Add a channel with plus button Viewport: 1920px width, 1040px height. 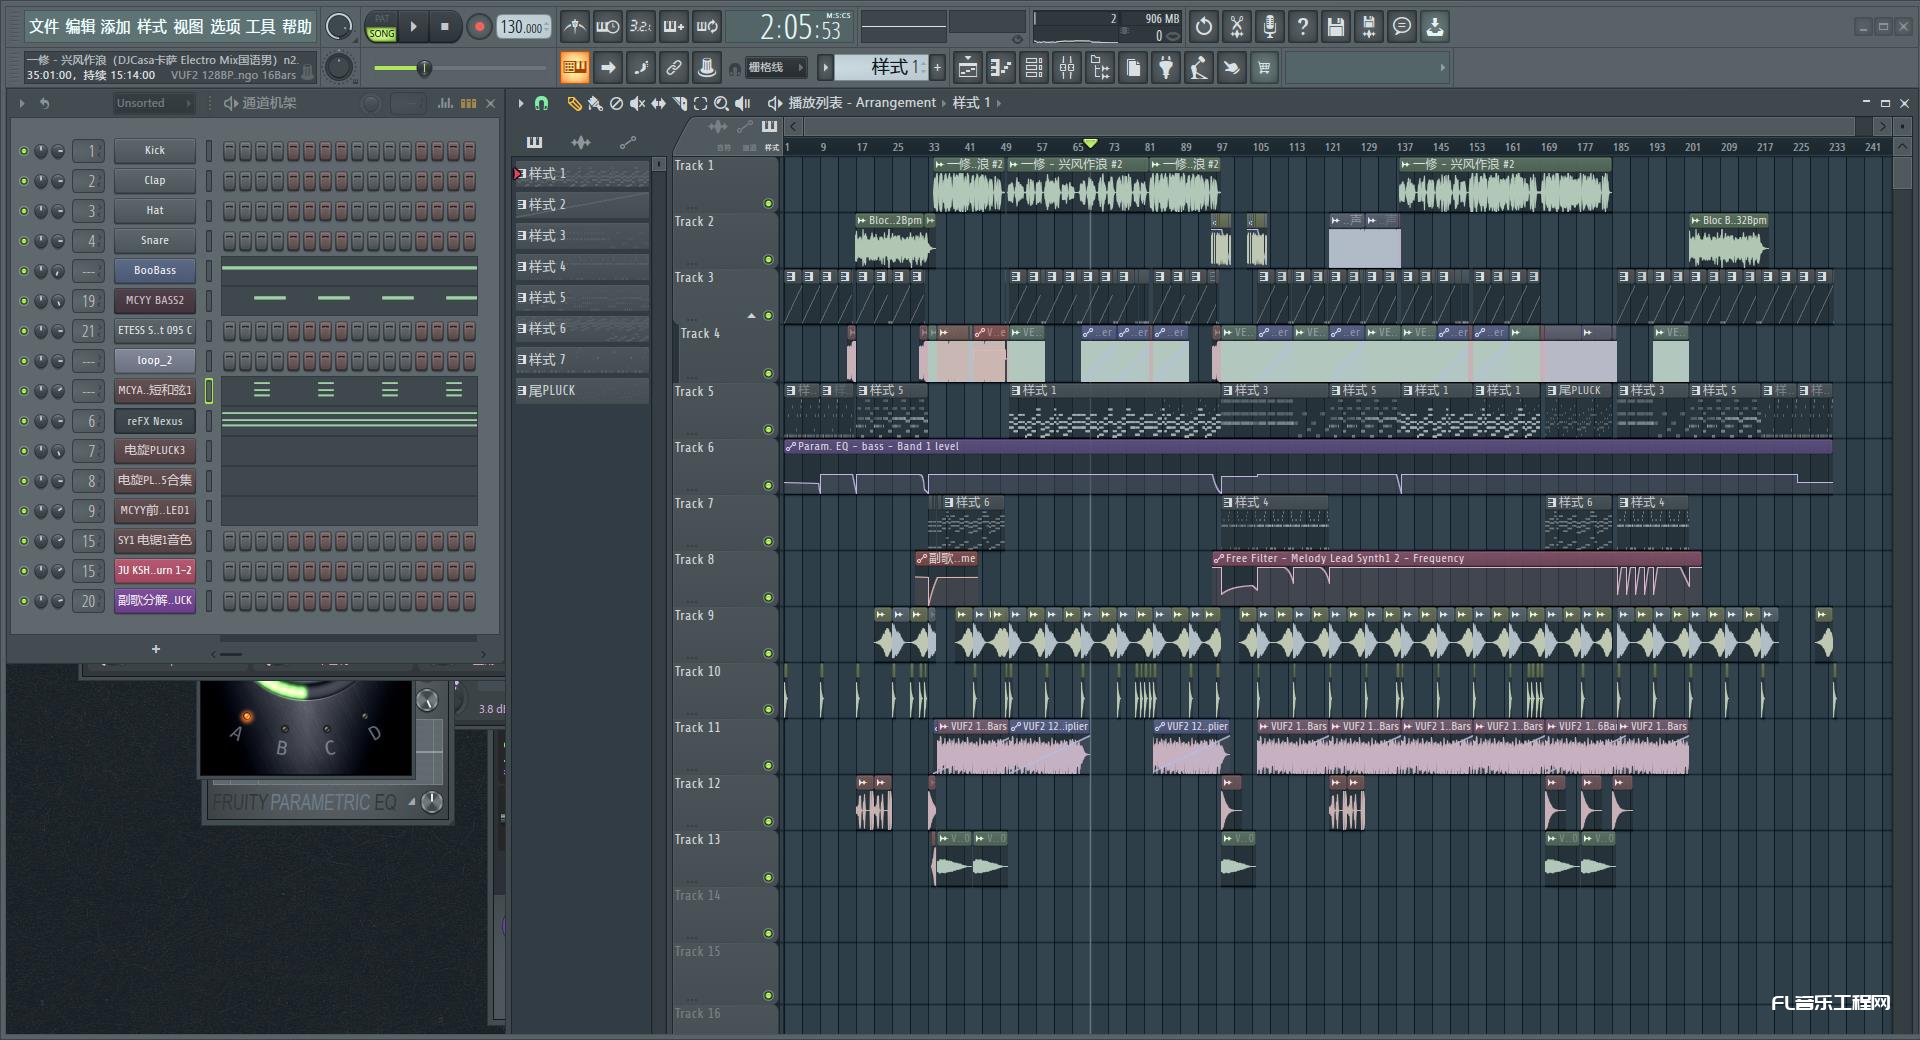[156, 649]
